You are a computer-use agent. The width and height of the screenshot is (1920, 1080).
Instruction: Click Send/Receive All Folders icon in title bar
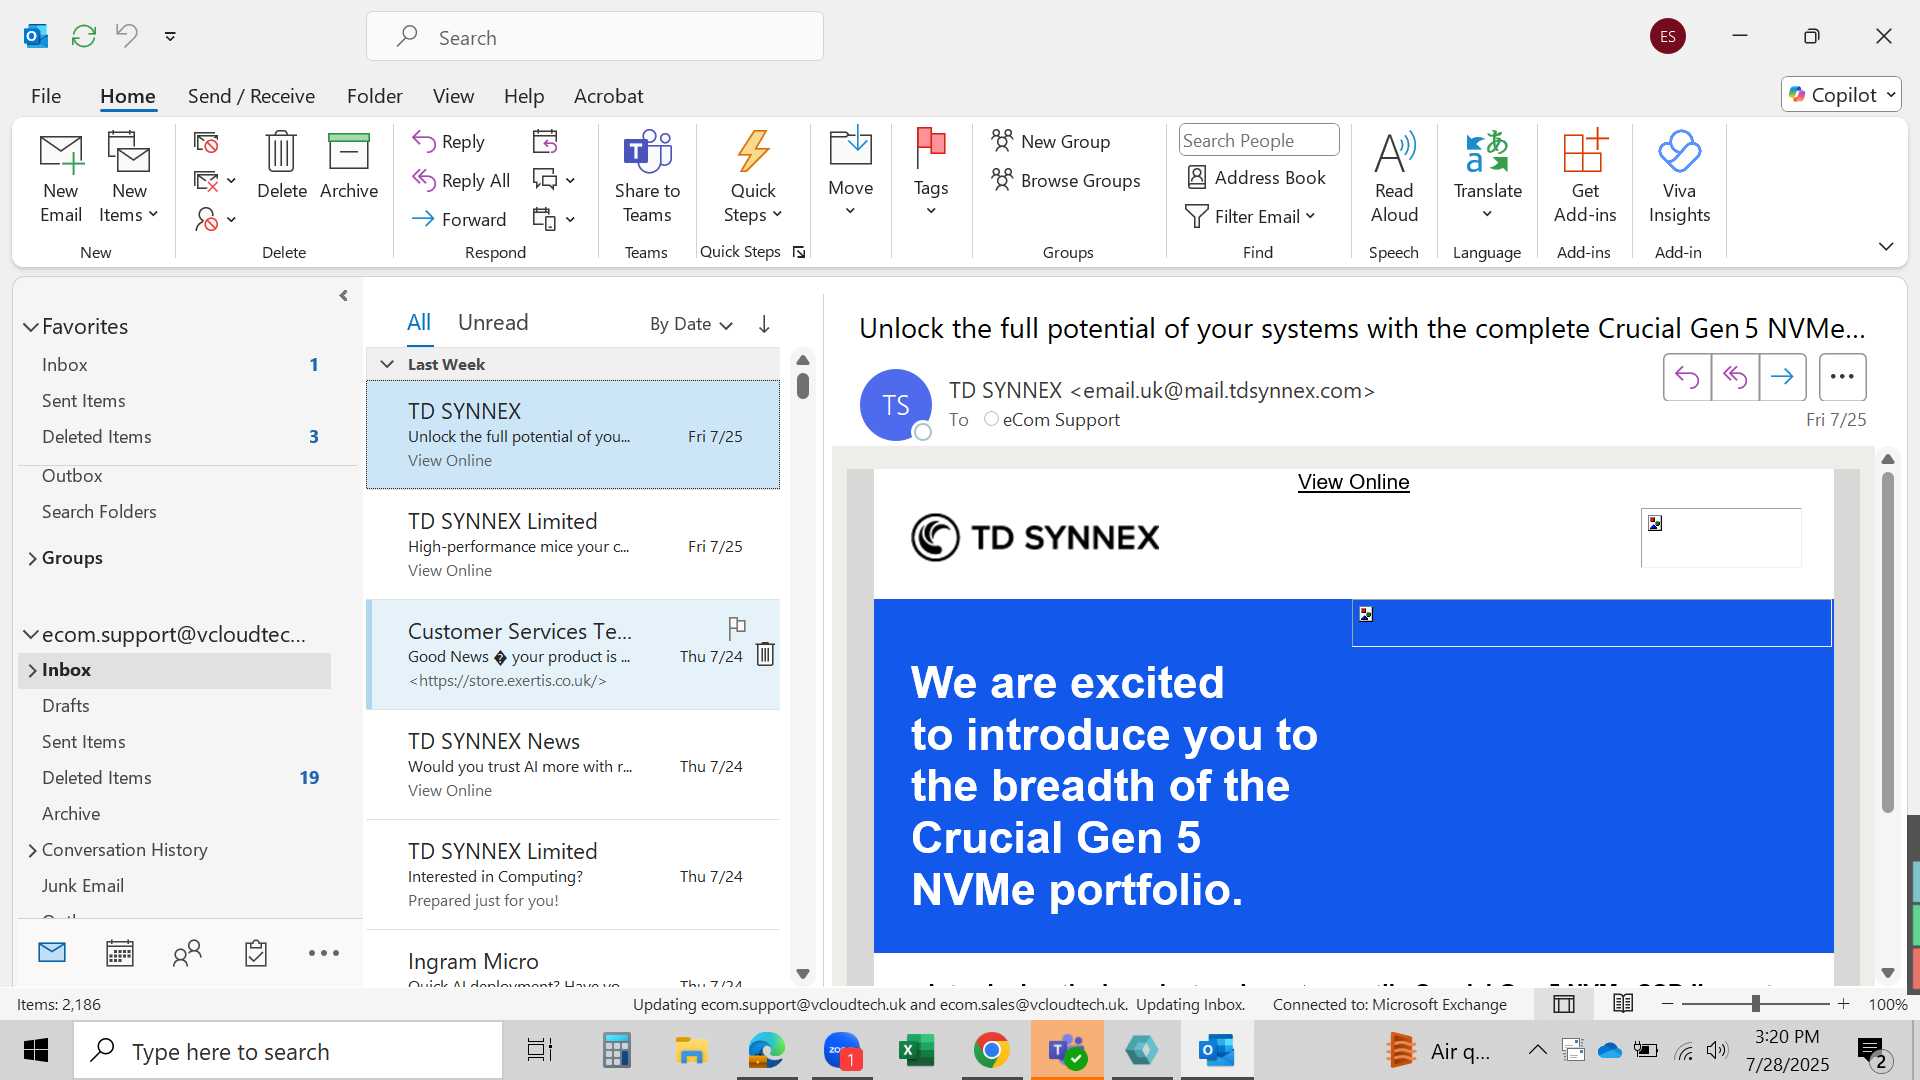point(84,36)
